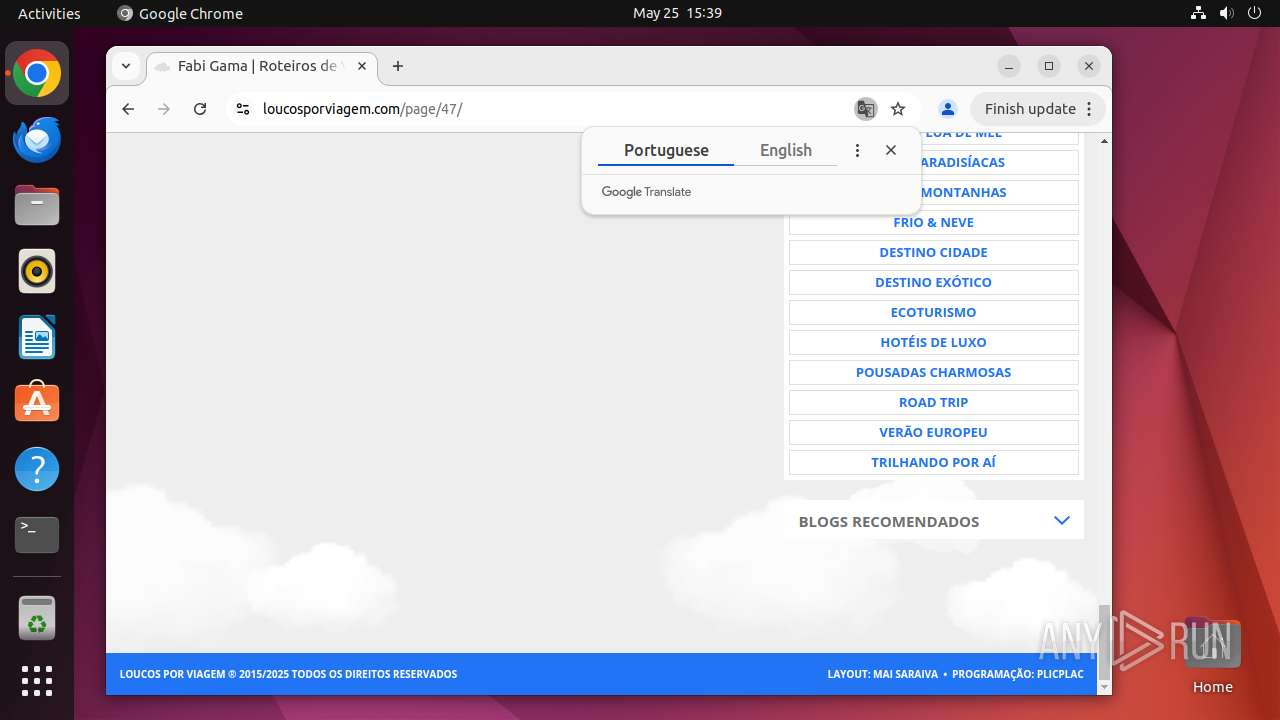Open LibreOffice Writer from the dock
Viewport: 1280px width, 720px height.
point(37,337)
